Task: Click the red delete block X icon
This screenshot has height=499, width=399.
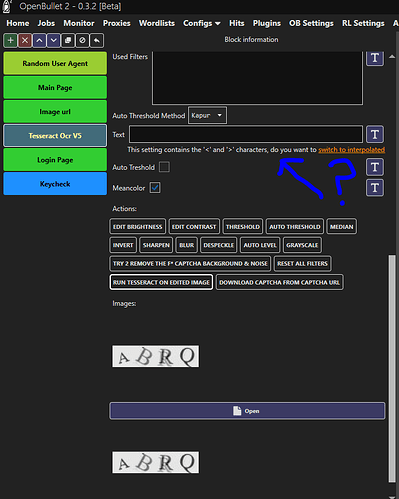Action: 25,41
